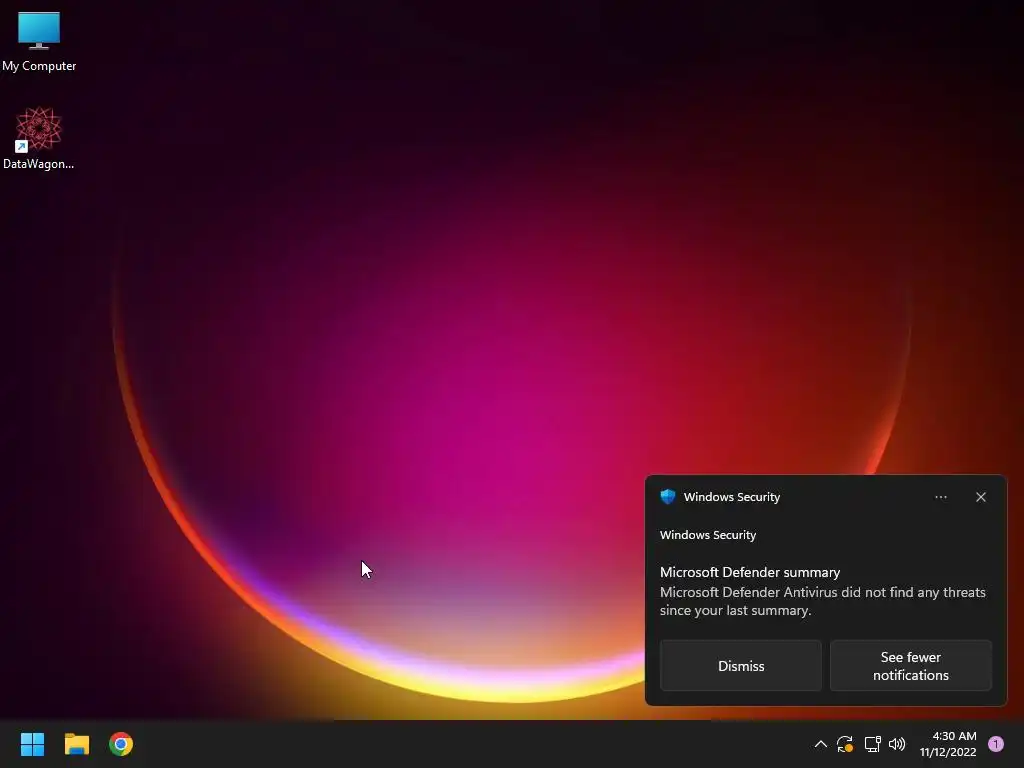Open the volume speaker tray icon
The height and width of the screenshot is (768, 1024).
(897, 744)
